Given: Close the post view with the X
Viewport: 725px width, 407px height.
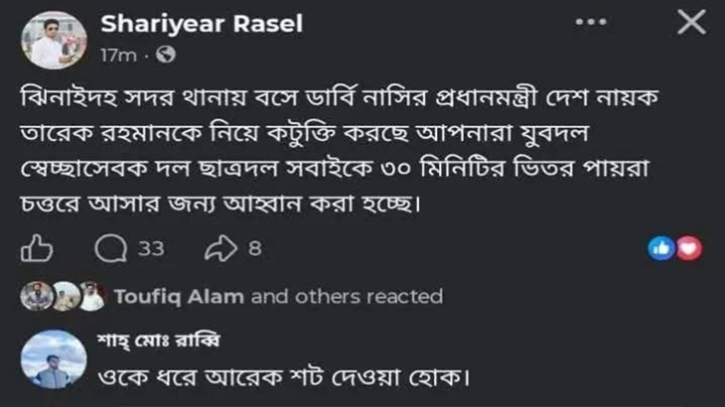Looking at the screenshot, I should point(692,22).
